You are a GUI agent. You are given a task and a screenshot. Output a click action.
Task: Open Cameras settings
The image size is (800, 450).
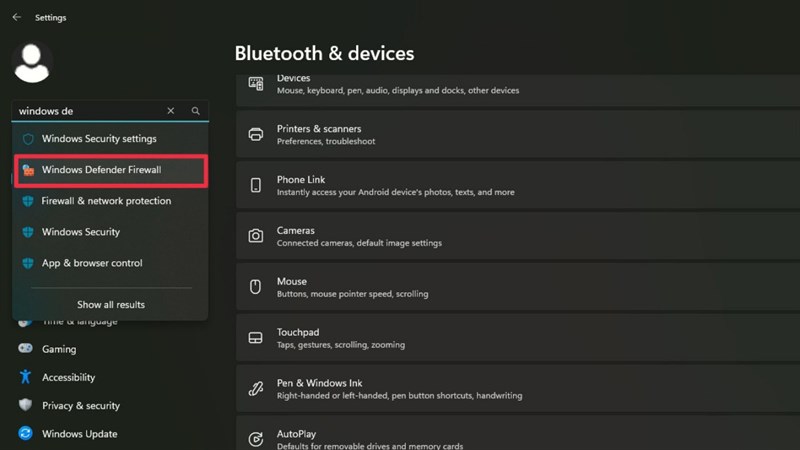(518, 236)
